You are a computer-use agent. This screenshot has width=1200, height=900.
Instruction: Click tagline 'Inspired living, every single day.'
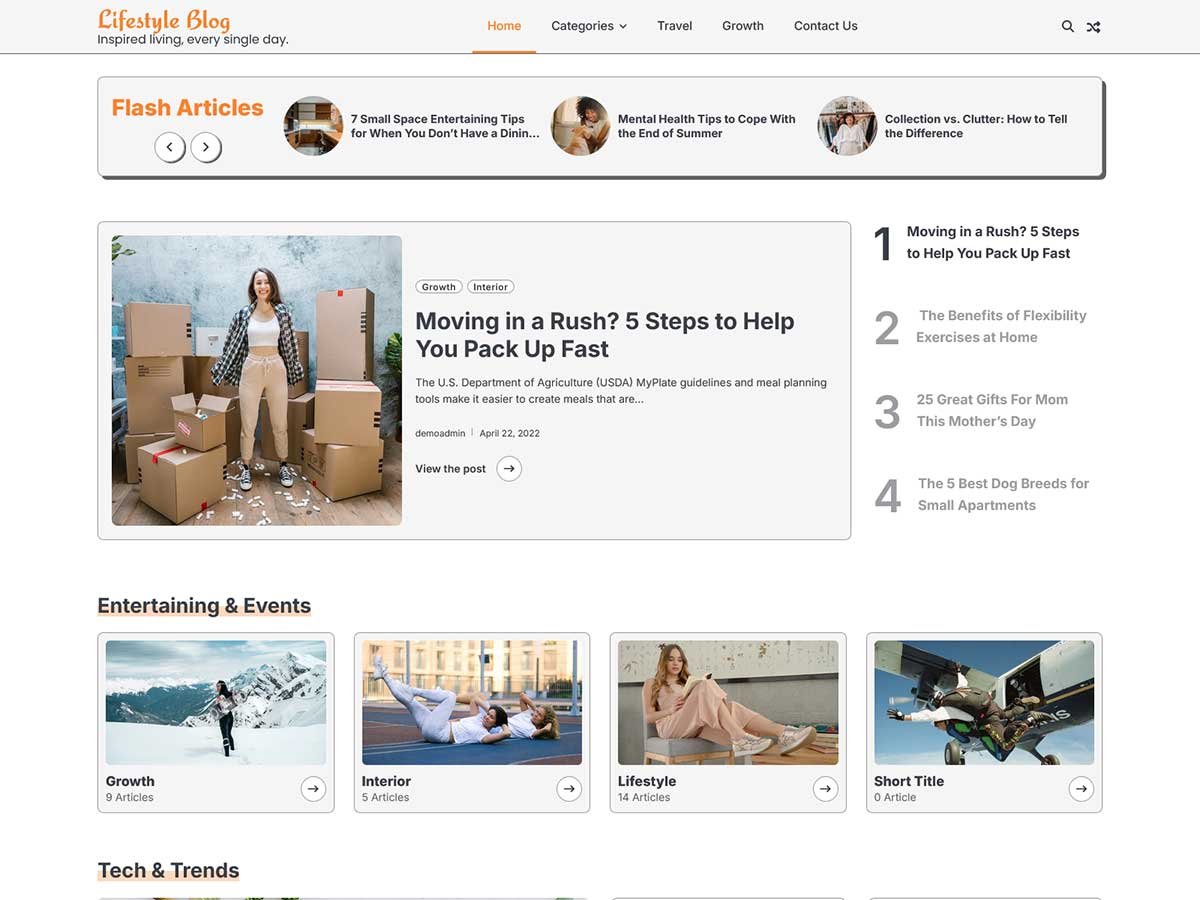(x=193, y=40)
